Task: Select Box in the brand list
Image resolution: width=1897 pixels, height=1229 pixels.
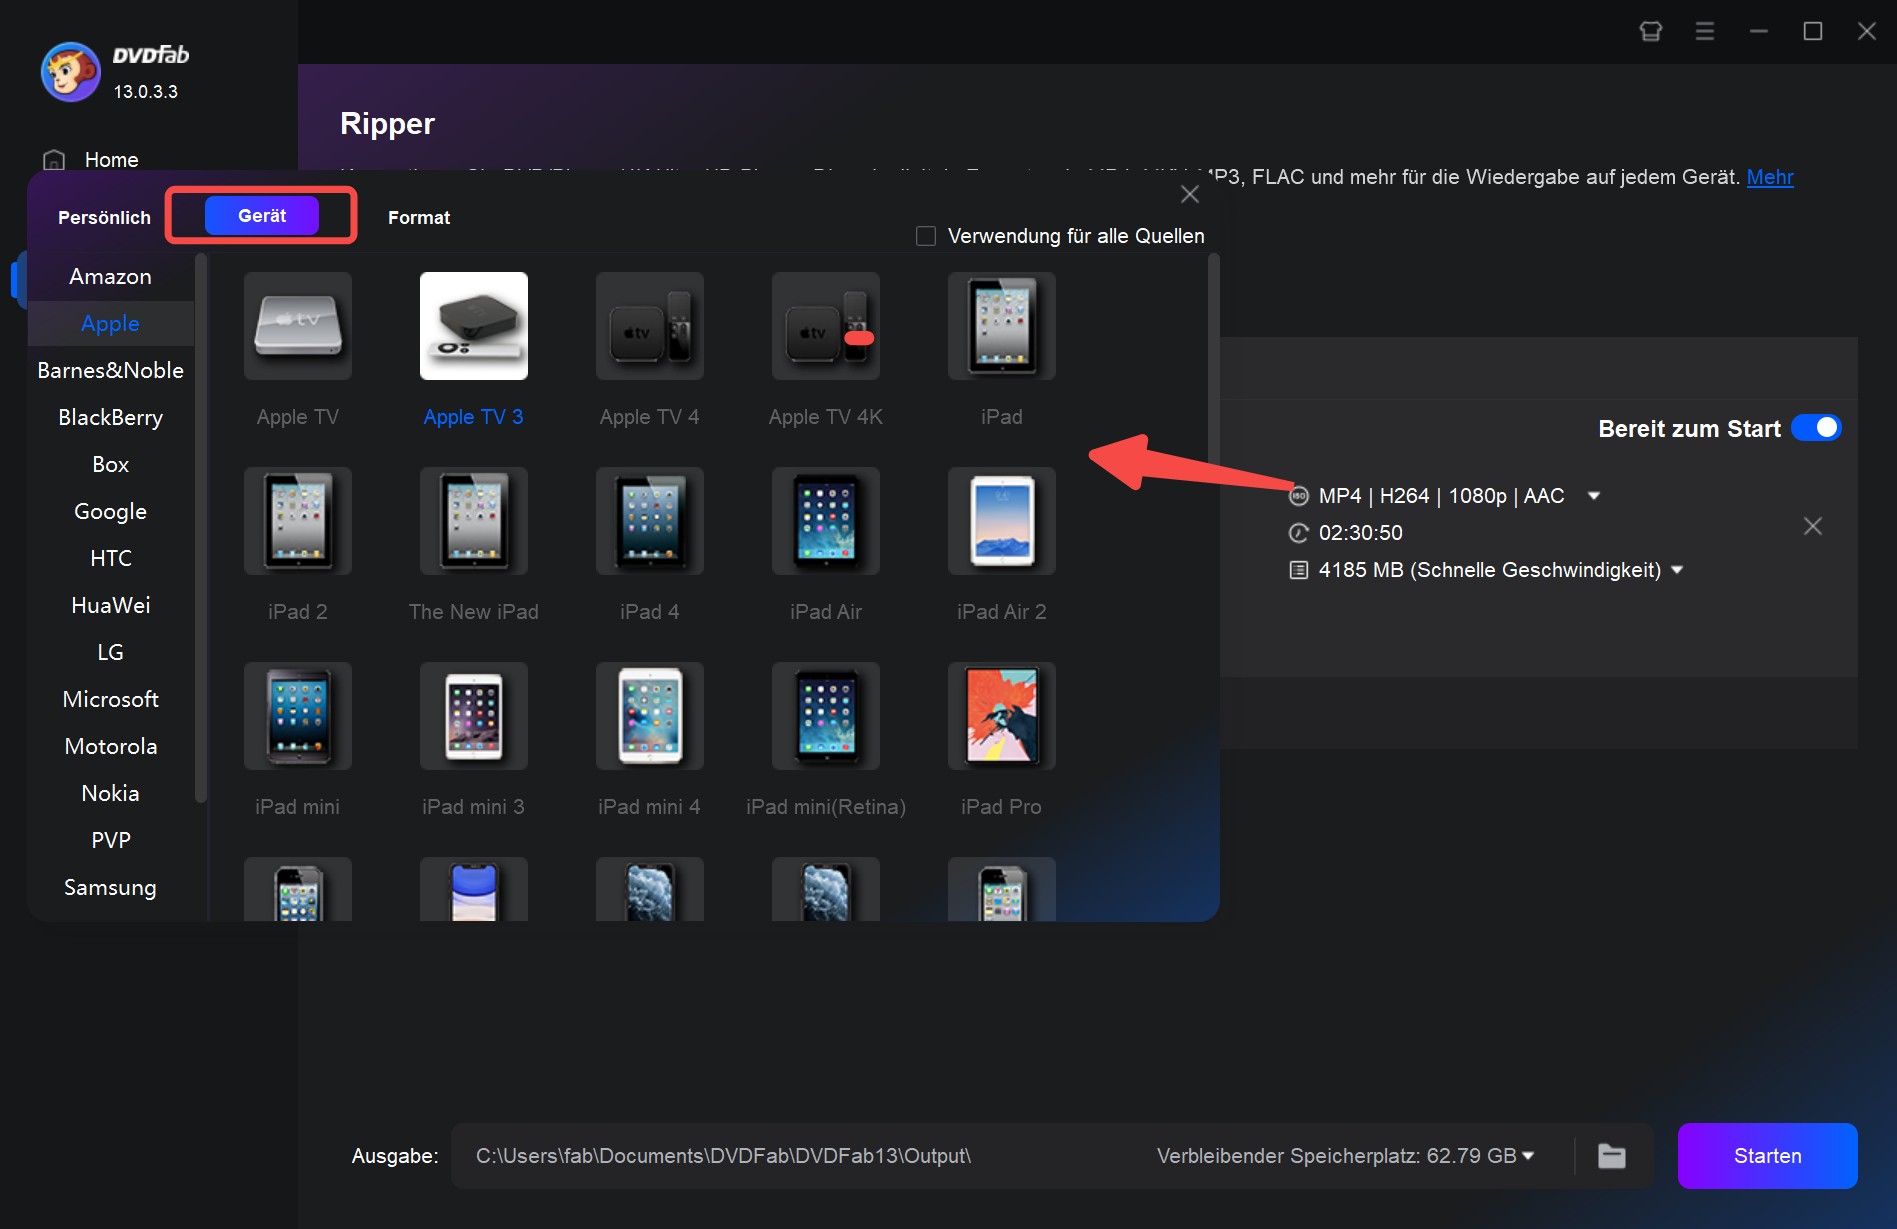Action: 111,465
